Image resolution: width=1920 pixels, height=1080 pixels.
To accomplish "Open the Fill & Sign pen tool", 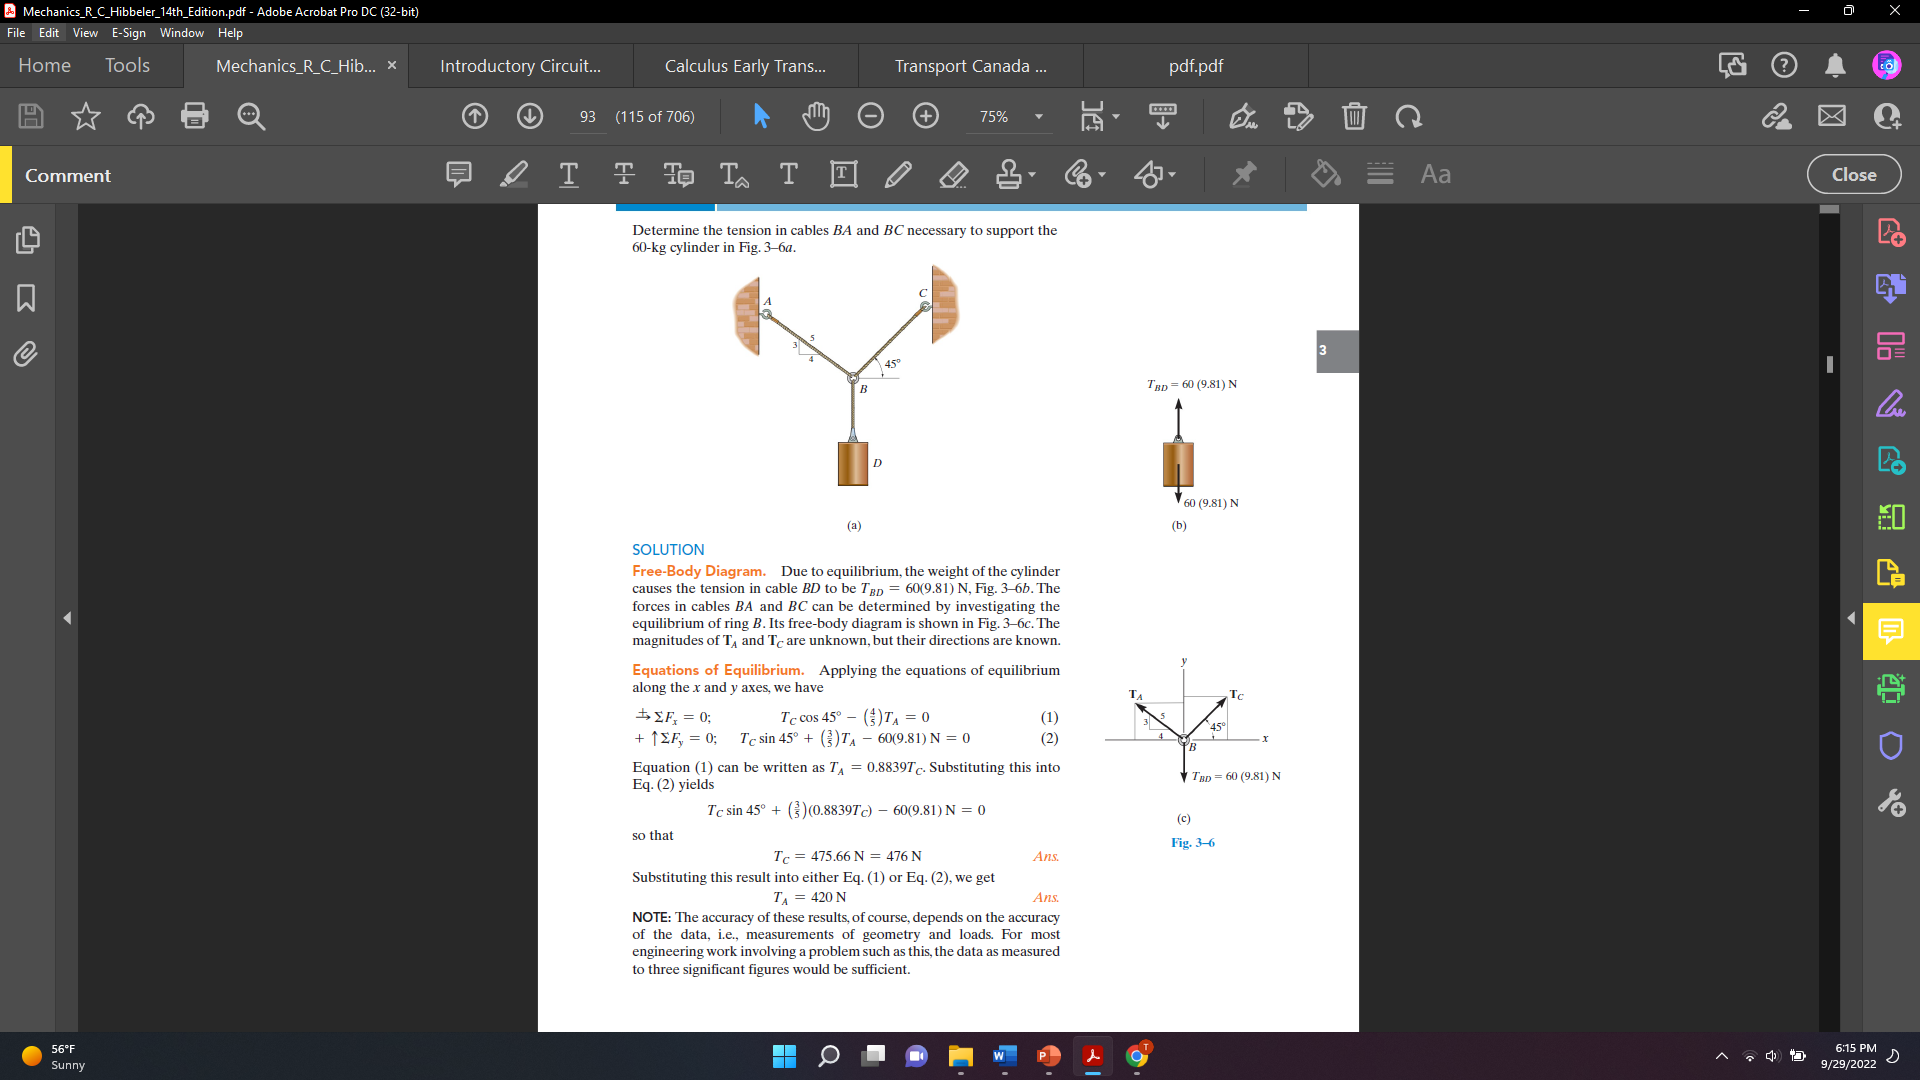I will click(1243, 116).
